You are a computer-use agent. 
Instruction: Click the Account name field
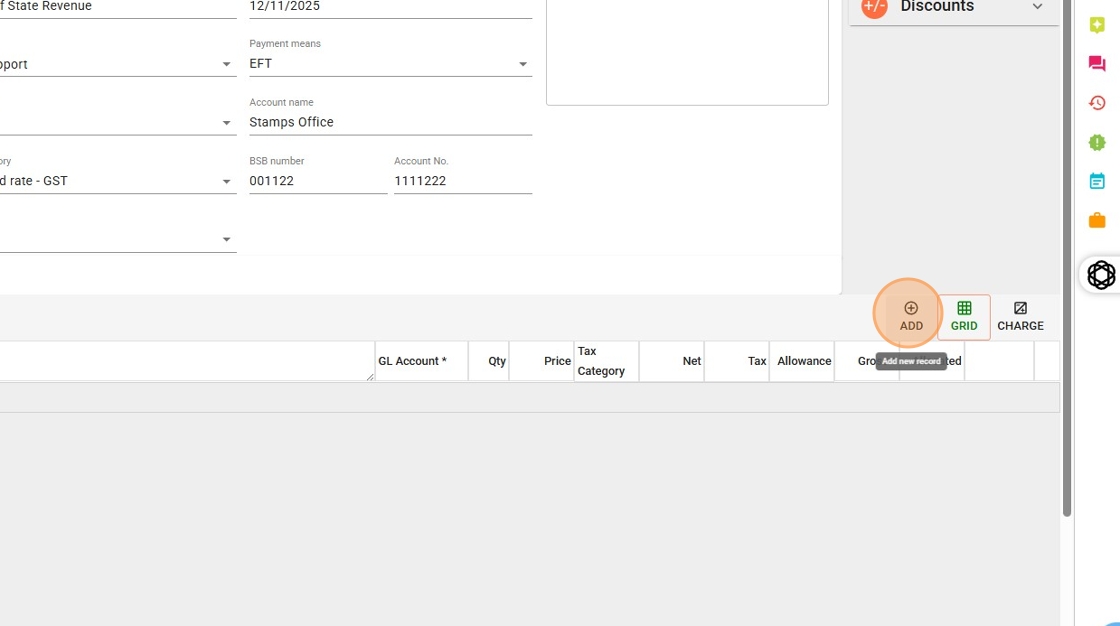click(390, 122)
